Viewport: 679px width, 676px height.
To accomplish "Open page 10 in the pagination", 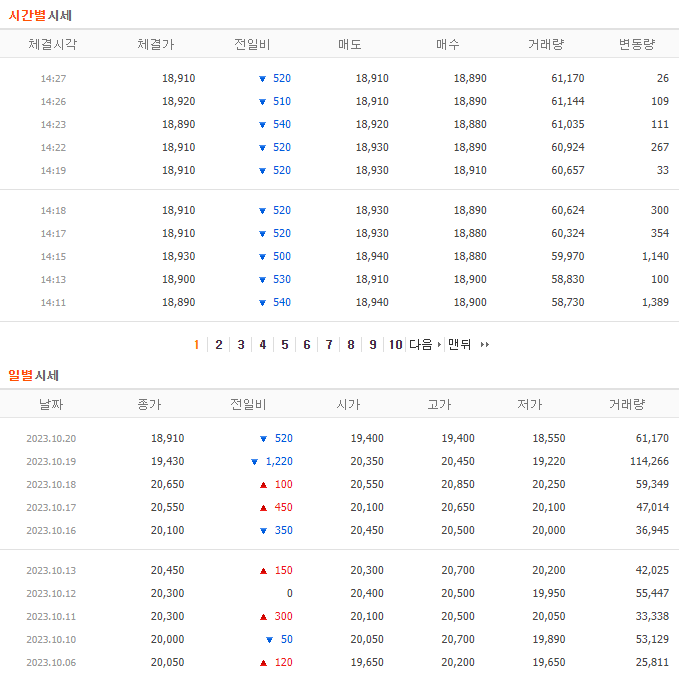I will pos(395,345).
